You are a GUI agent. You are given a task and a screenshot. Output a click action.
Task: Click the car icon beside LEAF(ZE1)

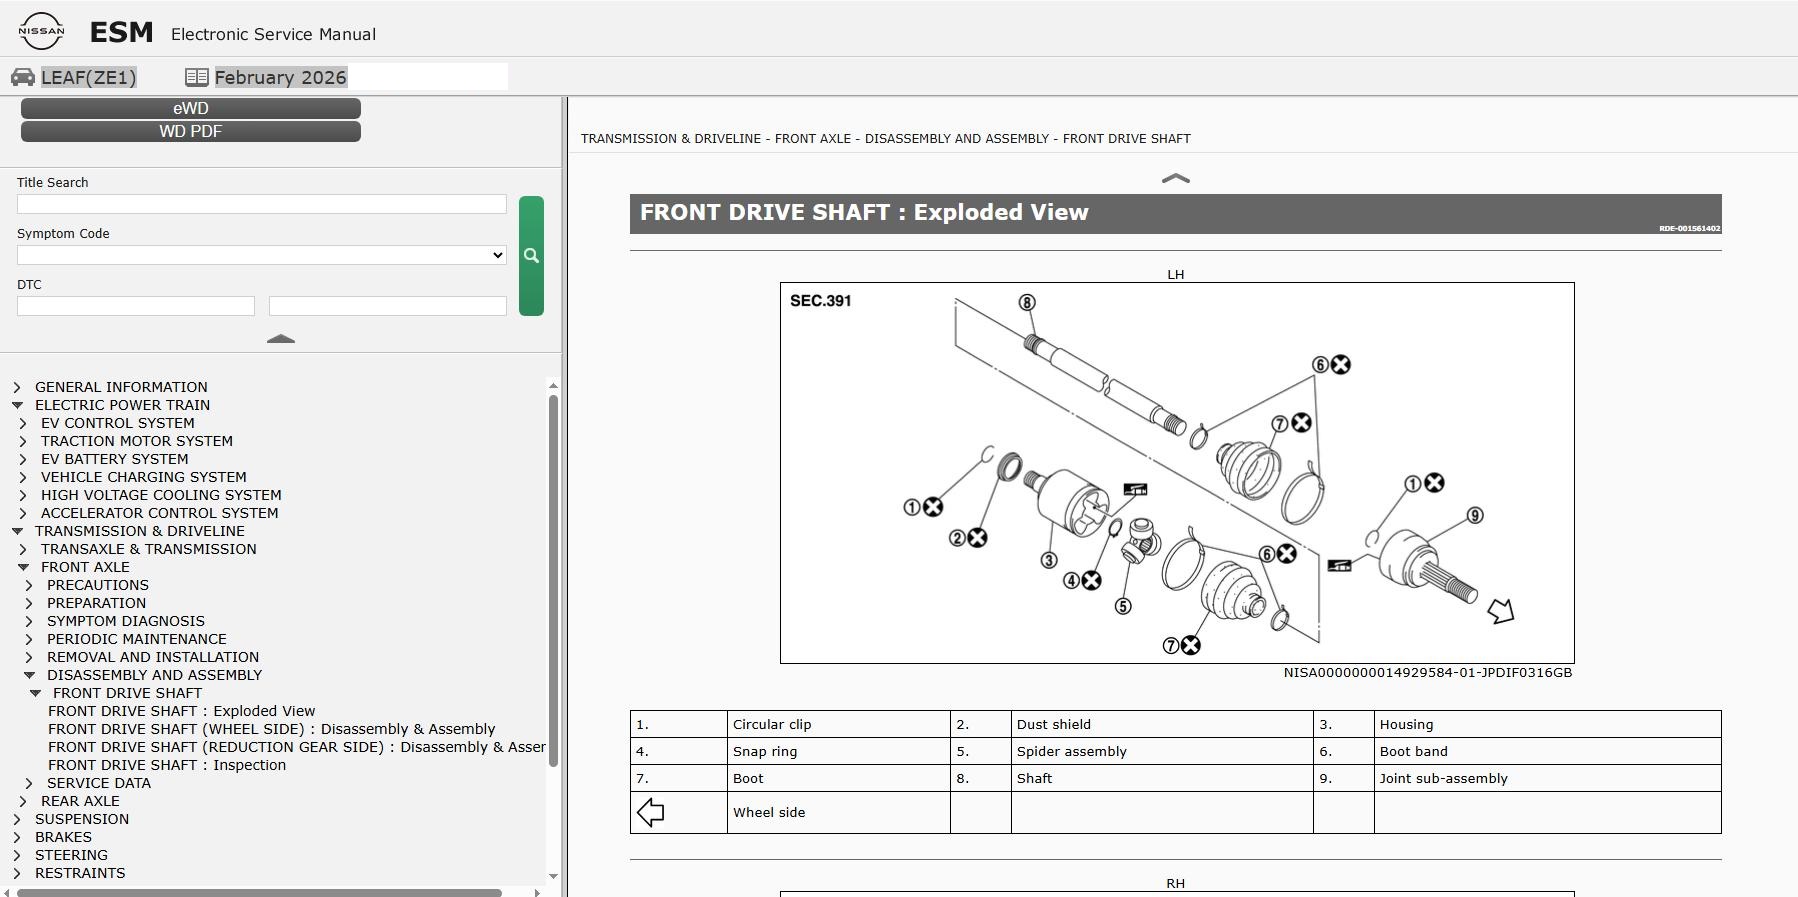[23, 77]
